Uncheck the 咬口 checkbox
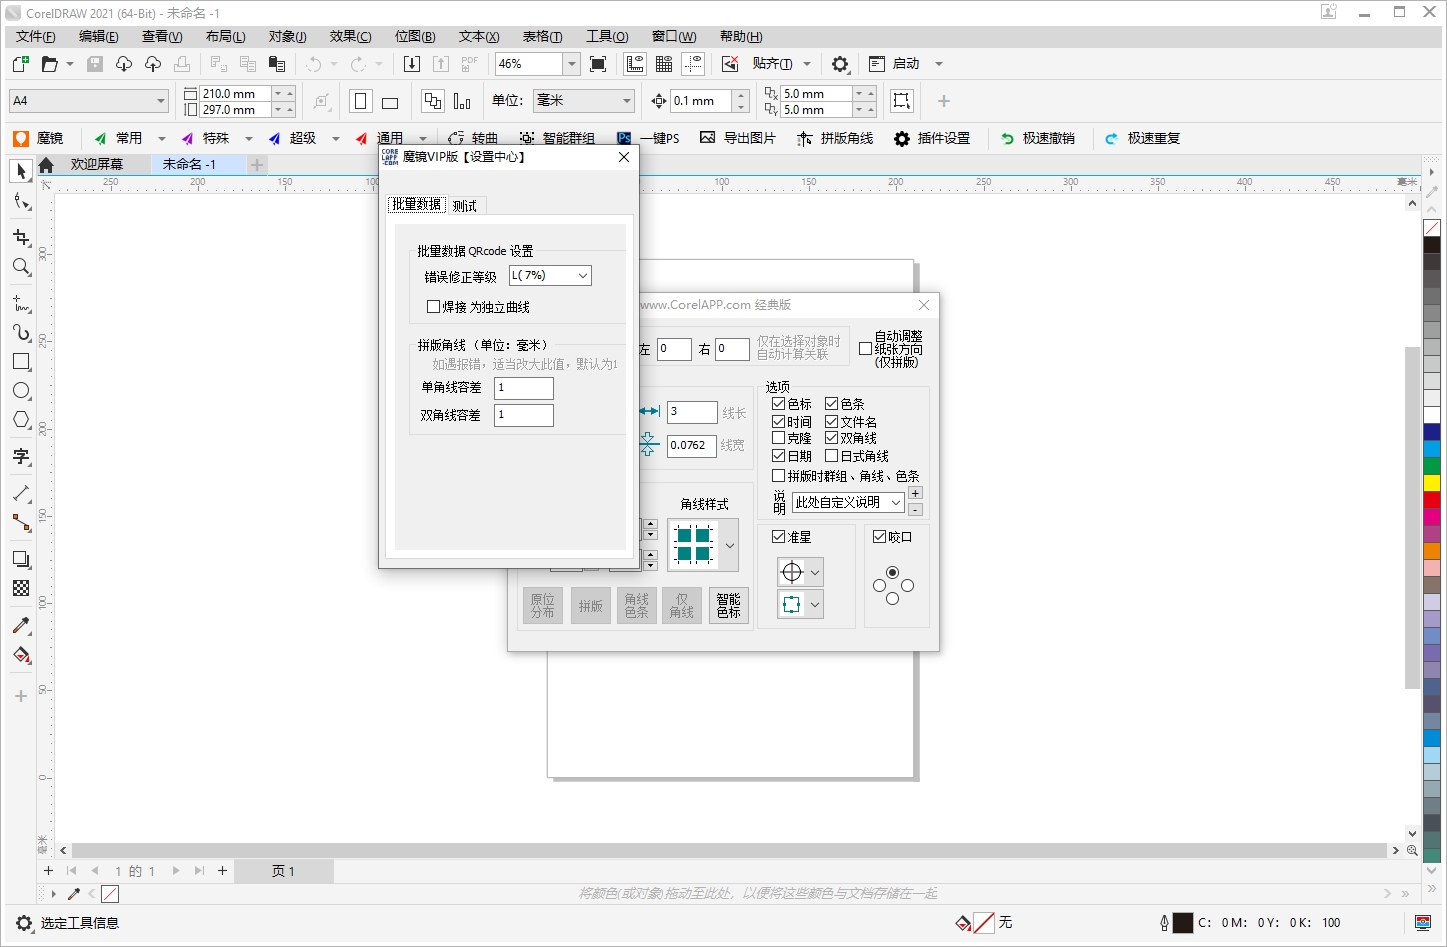Image resolution: width=1447 pixels, height=947 pixels. point(879,537)
